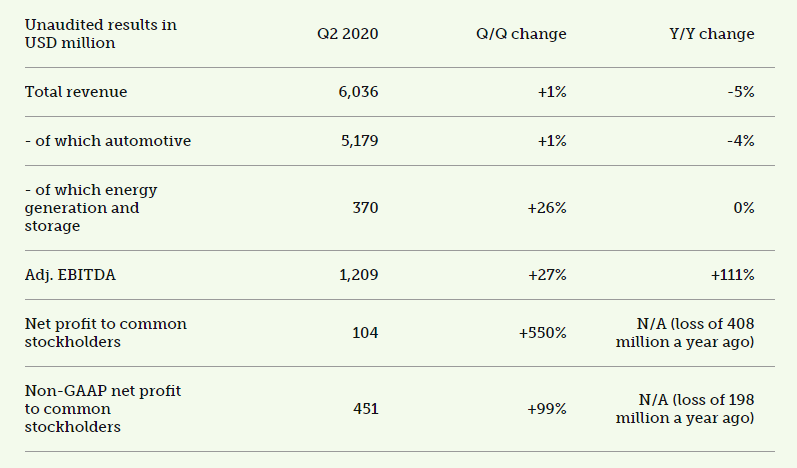Click the +26% Q/Q change cell
797x468 pixels.
click(549, 208)
